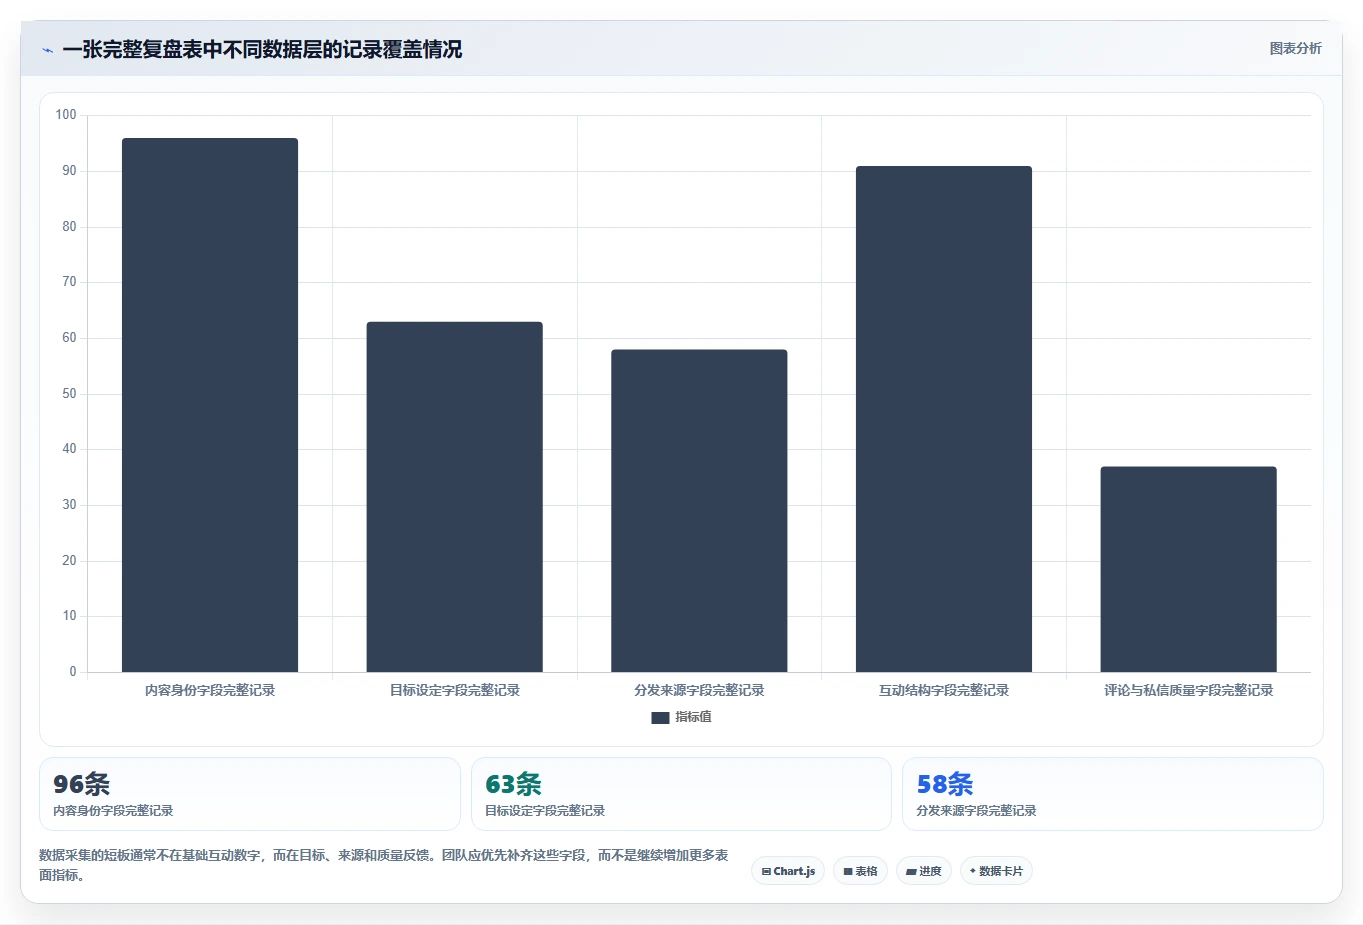Click the description text starting 数据采集的短板
This screenshot has height=925, width=1363.
pos(384,865)
